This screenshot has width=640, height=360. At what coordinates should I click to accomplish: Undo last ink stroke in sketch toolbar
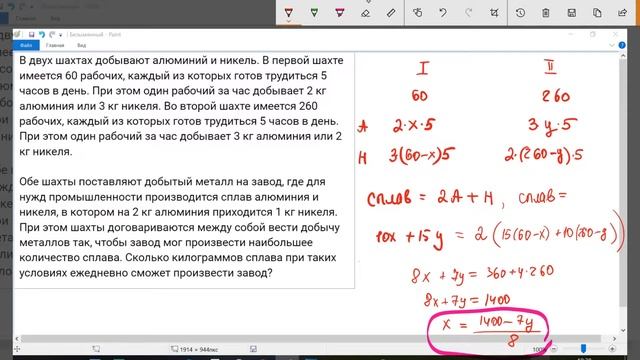click(443, 13)
